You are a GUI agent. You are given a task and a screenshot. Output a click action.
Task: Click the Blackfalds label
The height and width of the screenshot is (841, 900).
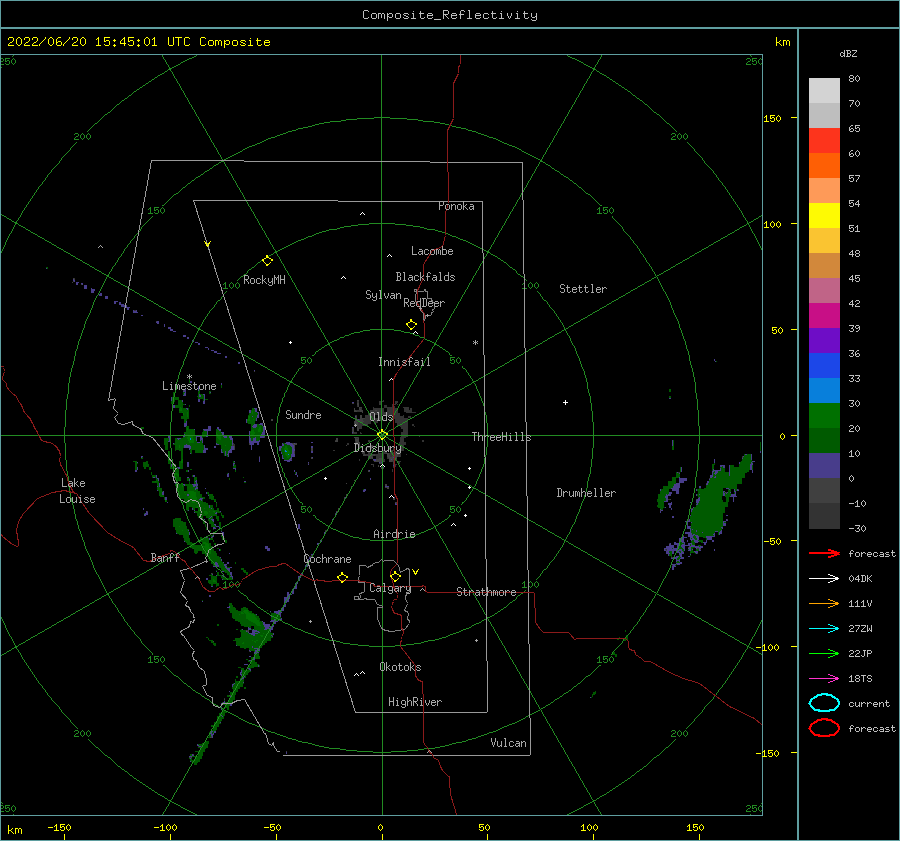tap(425, 277)
